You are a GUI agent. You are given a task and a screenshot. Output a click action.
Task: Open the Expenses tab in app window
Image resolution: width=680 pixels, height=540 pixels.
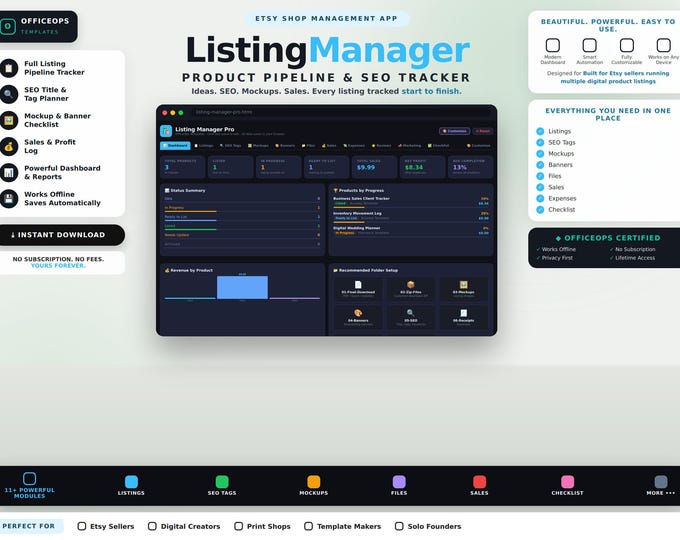click(x=354, y=146)
